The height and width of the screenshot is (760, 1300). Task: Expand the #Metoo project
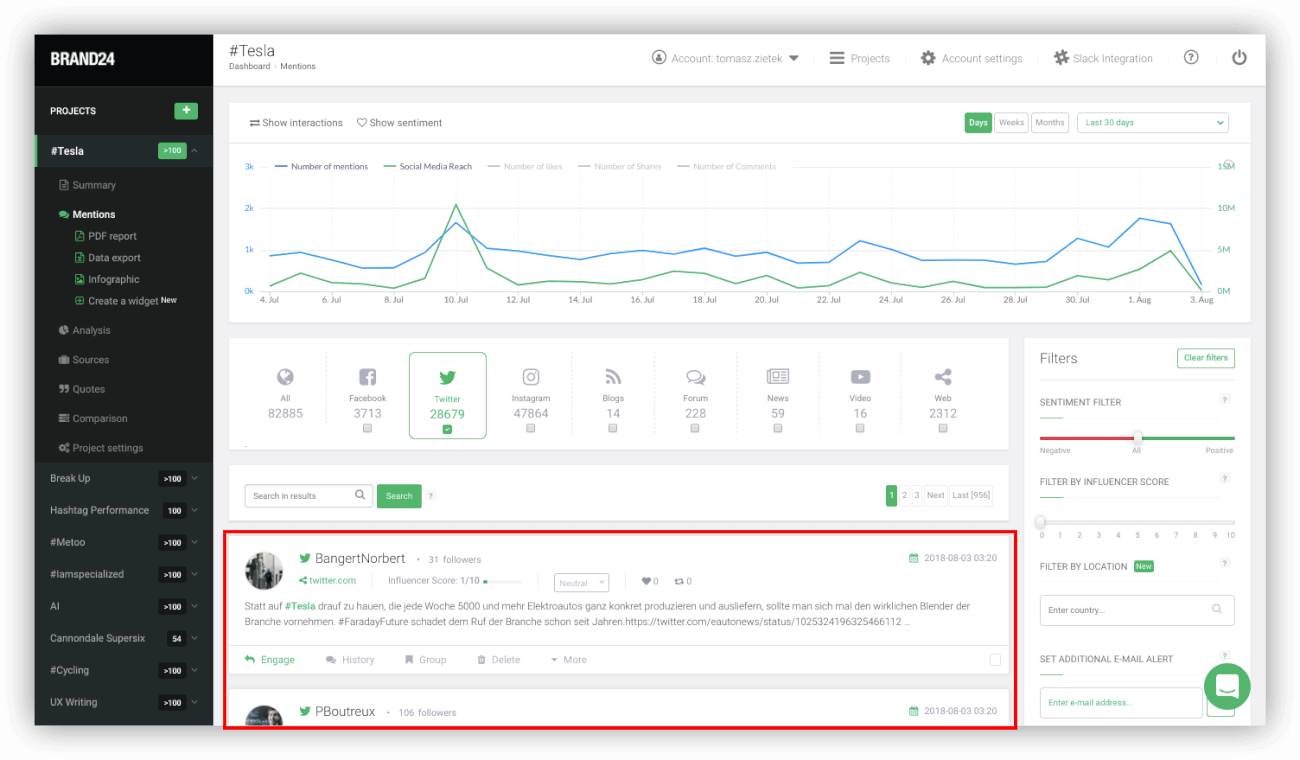pyautogui.click(x=194, y=542)
